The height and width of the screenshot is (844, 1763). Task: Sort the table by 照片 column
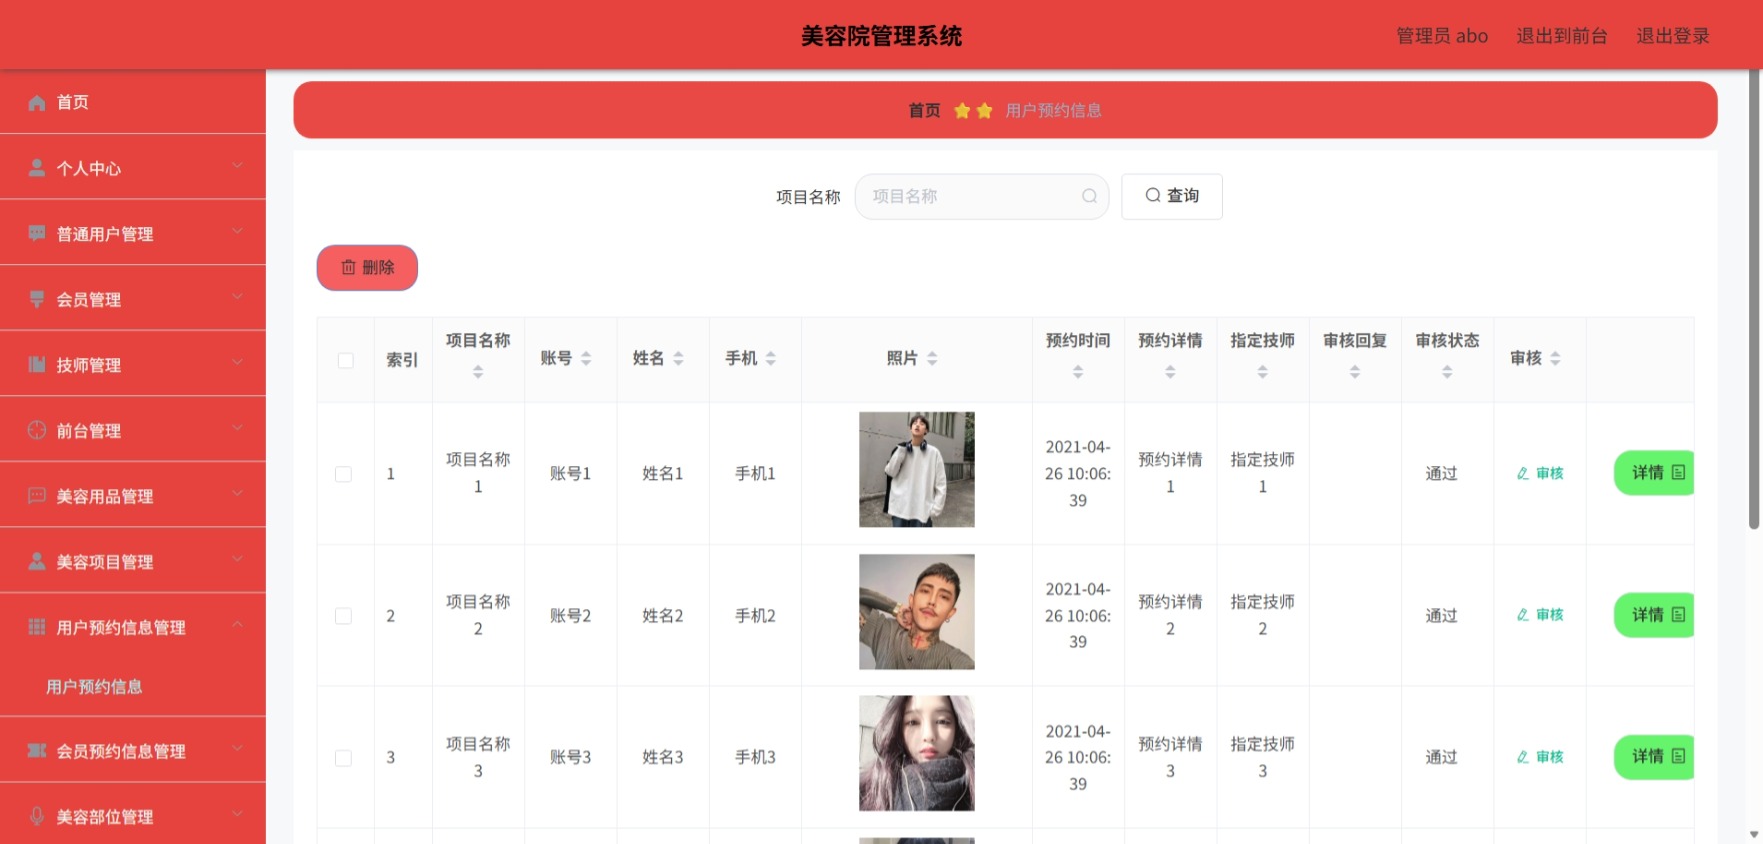932,358
